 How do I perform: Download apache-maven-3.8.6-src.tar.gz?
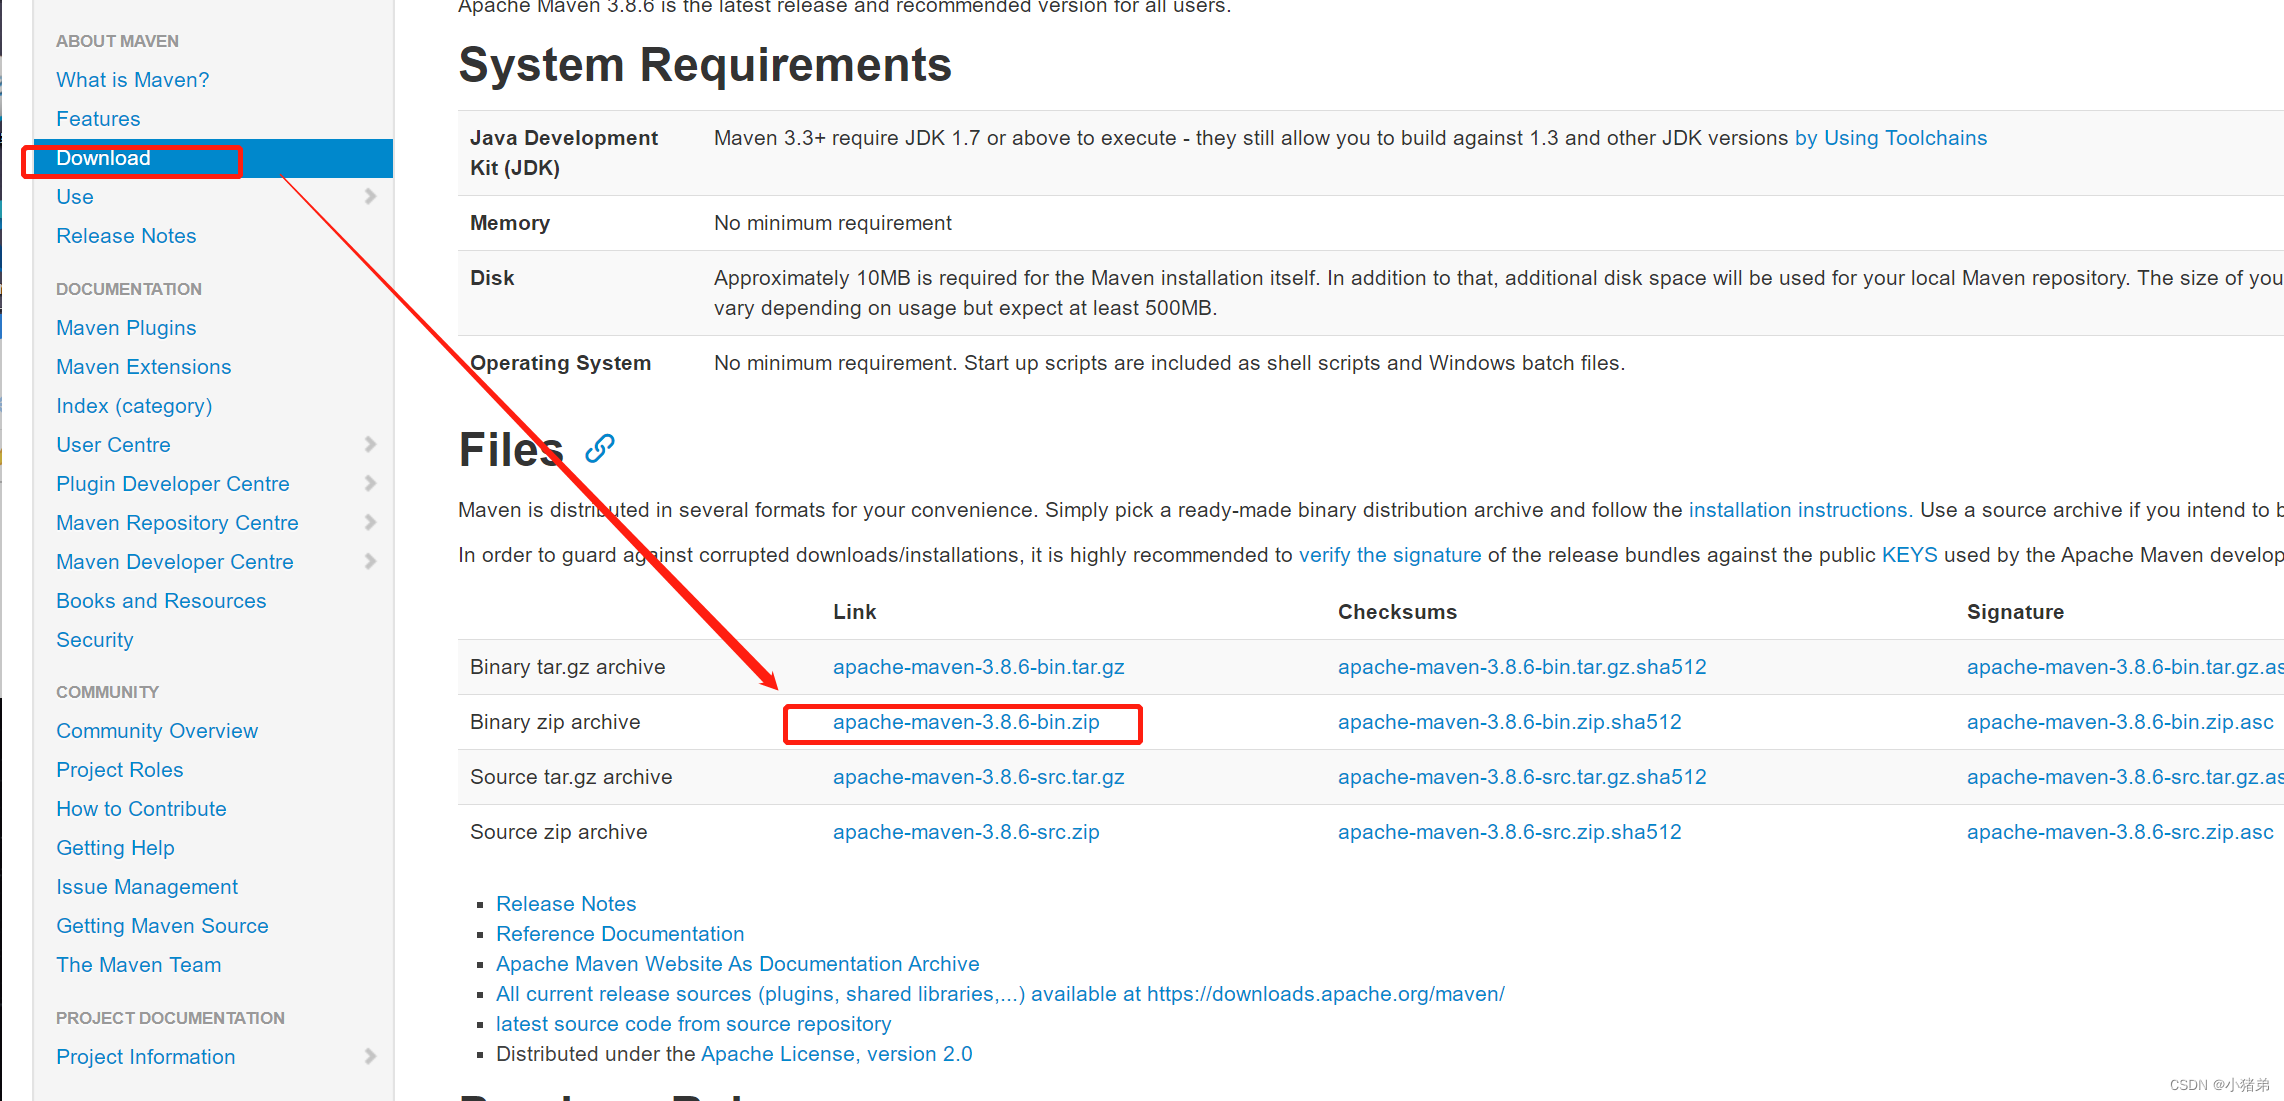[x=979, y=777]
